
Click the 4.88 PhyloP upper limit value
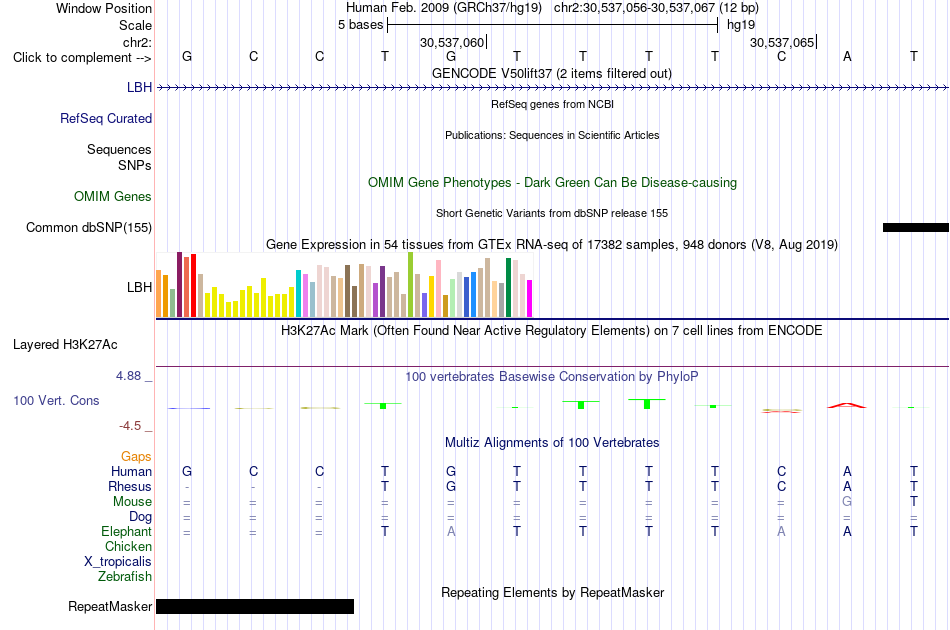[129, 376]
